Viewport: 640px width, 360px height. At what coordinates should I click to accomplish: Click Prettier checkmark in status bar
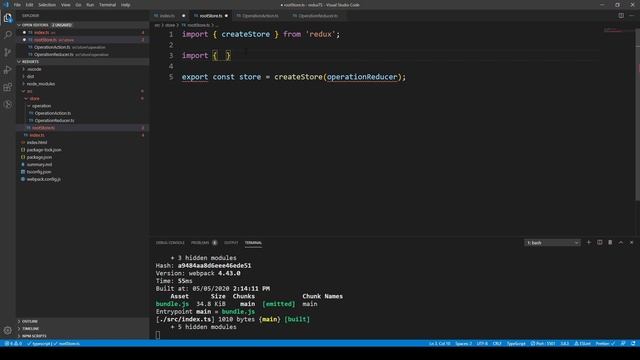click(605, 344)
